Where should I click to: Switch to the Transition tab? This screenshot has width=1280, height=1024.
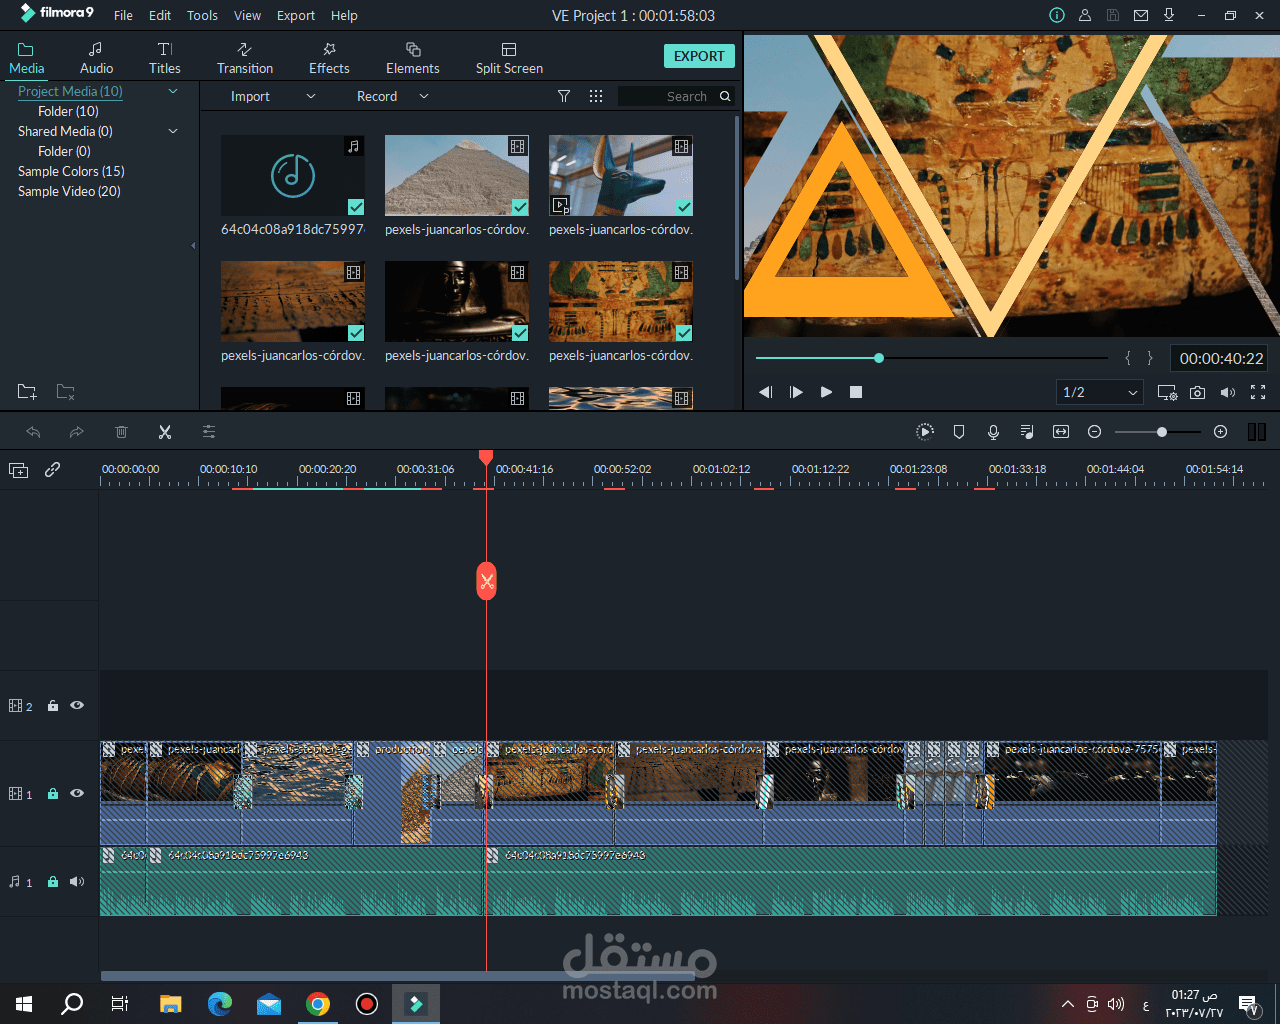click(245, 58)
